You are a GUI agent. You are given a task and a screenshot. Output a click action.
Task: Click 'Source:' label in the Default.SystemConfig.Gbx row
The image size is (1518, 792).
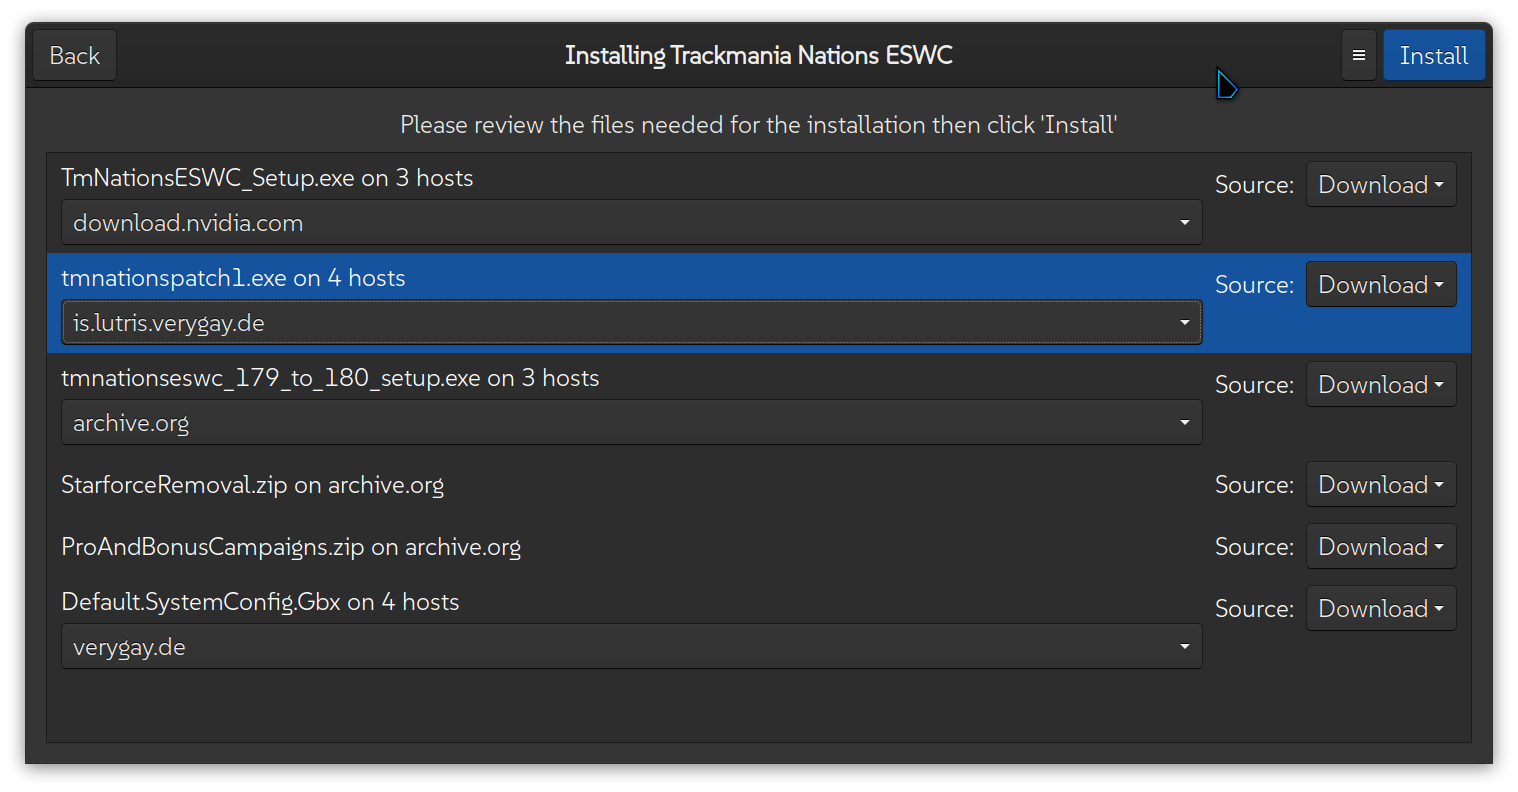point(1254,609)
